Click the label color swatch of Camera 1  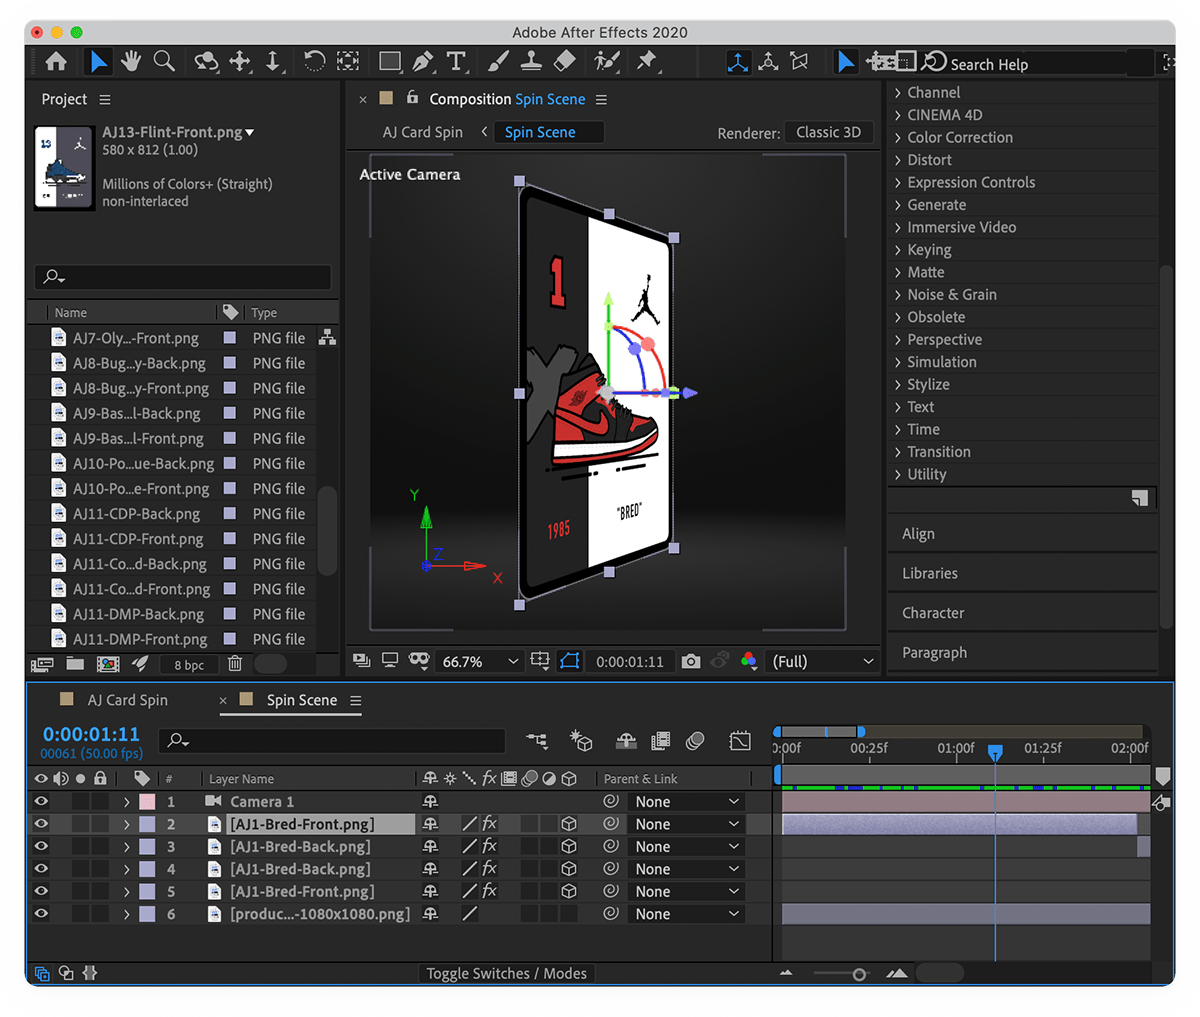147,802
